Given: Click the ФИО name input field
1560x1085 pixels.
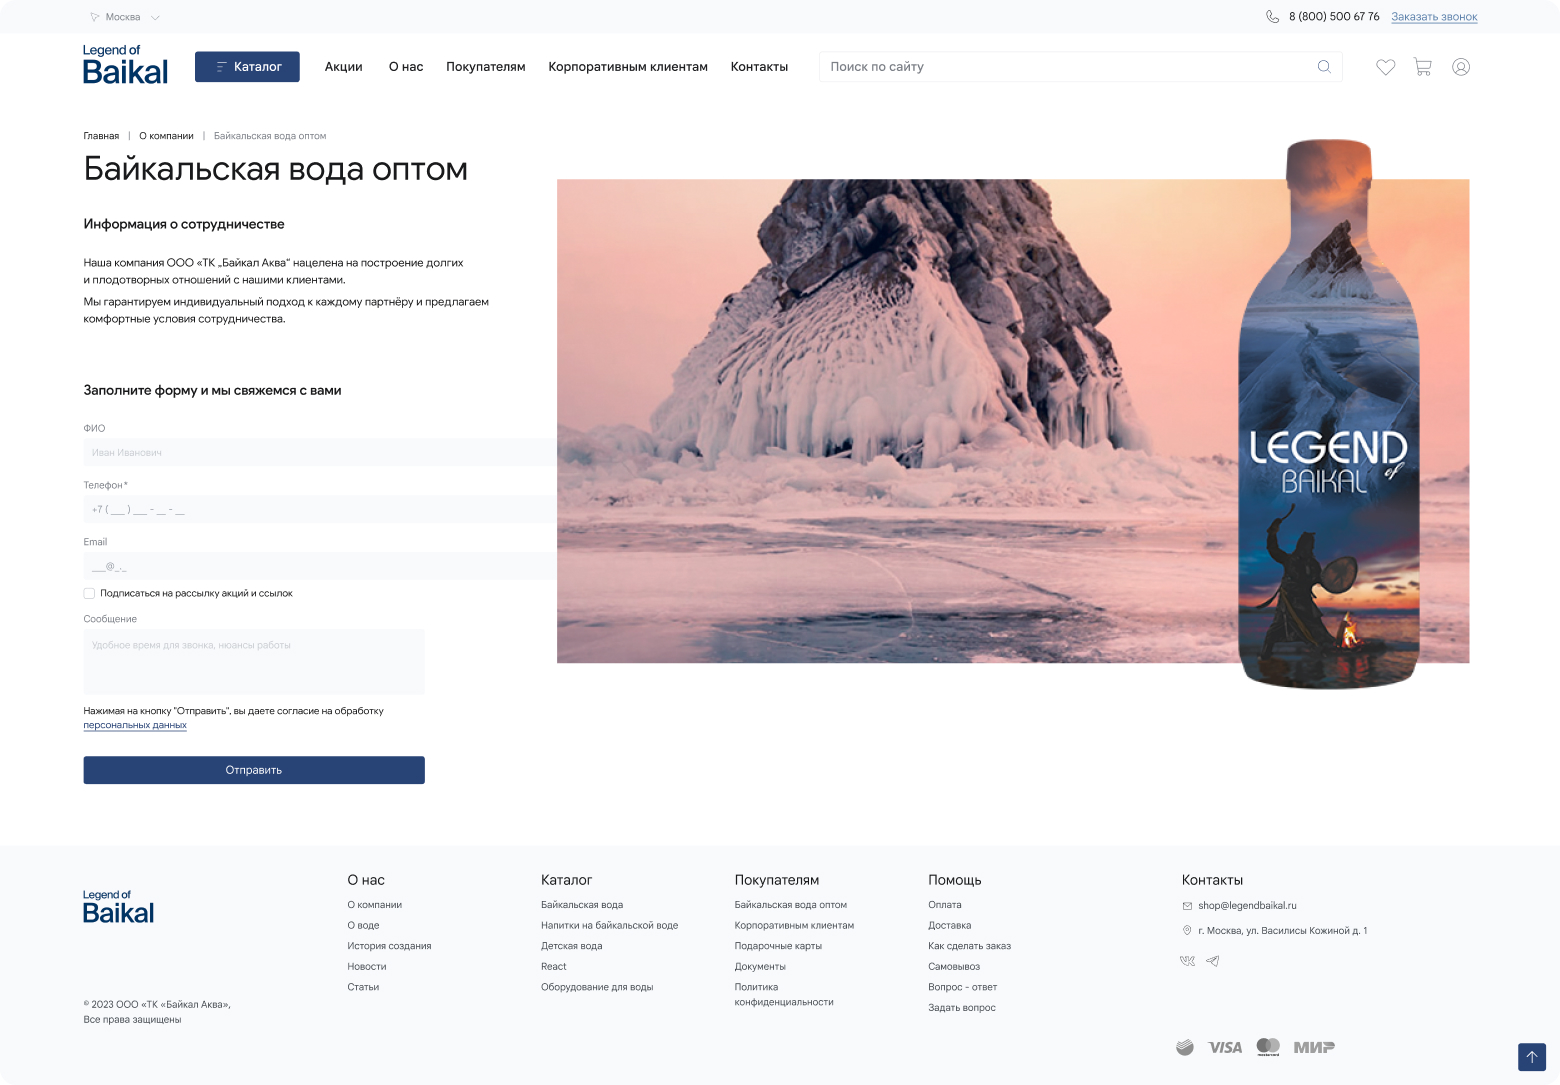Looking at the screenshot, I should (x=320, y=452).
